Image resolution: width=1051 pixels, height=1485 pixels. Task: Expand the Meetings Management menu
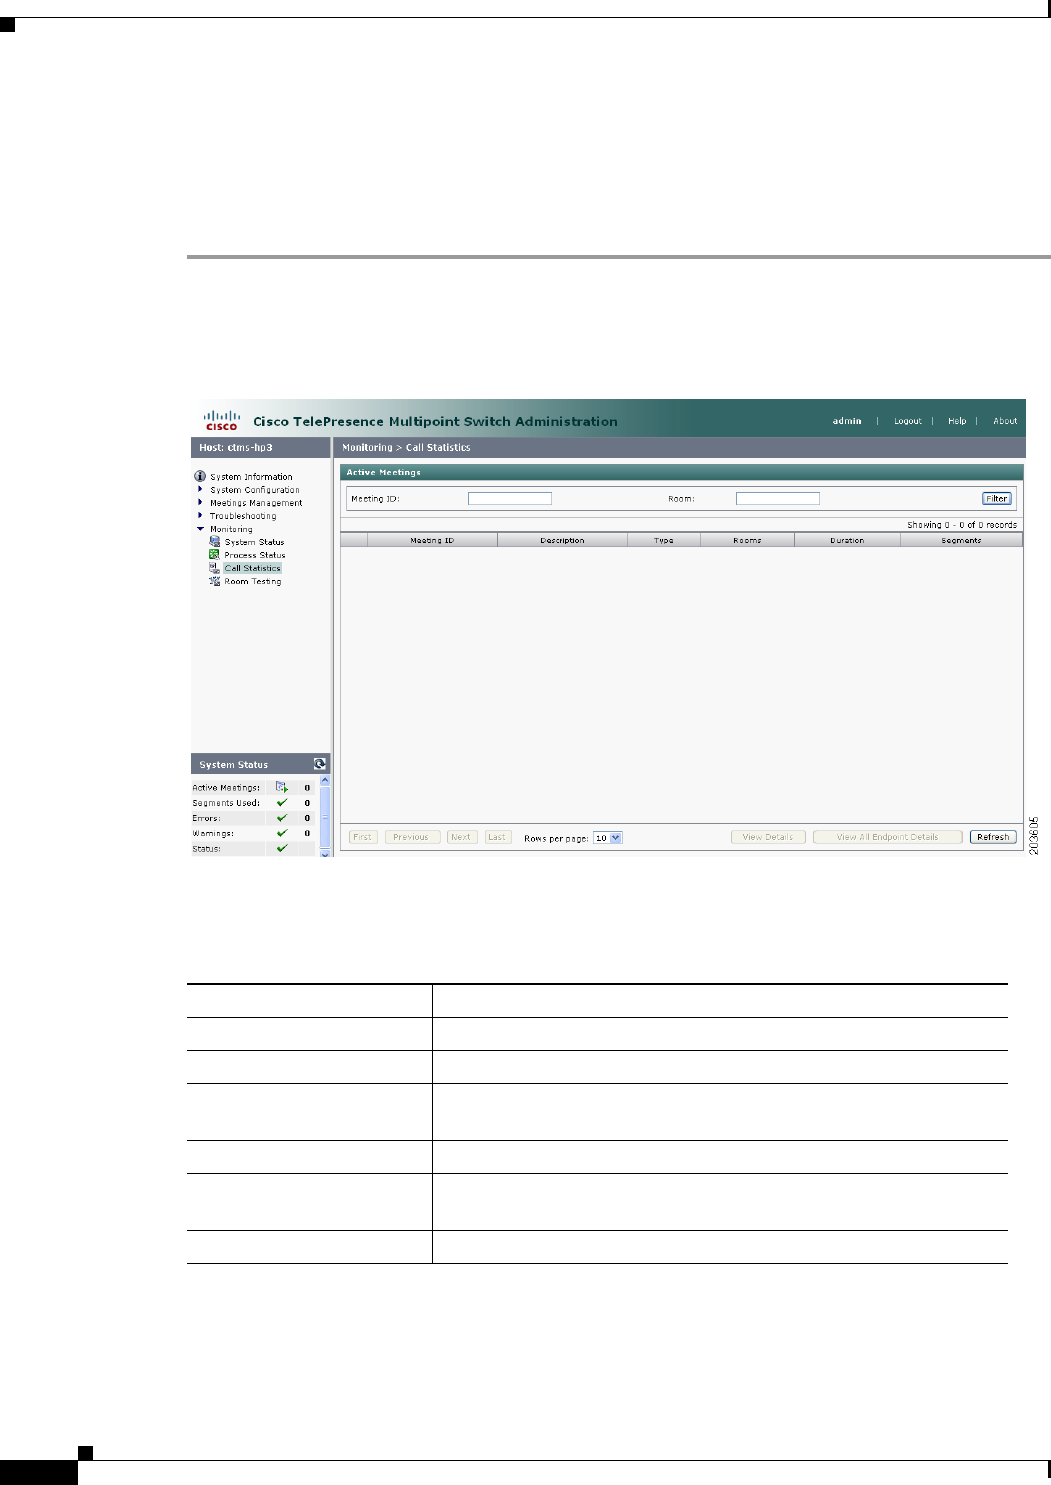point(200,502)
